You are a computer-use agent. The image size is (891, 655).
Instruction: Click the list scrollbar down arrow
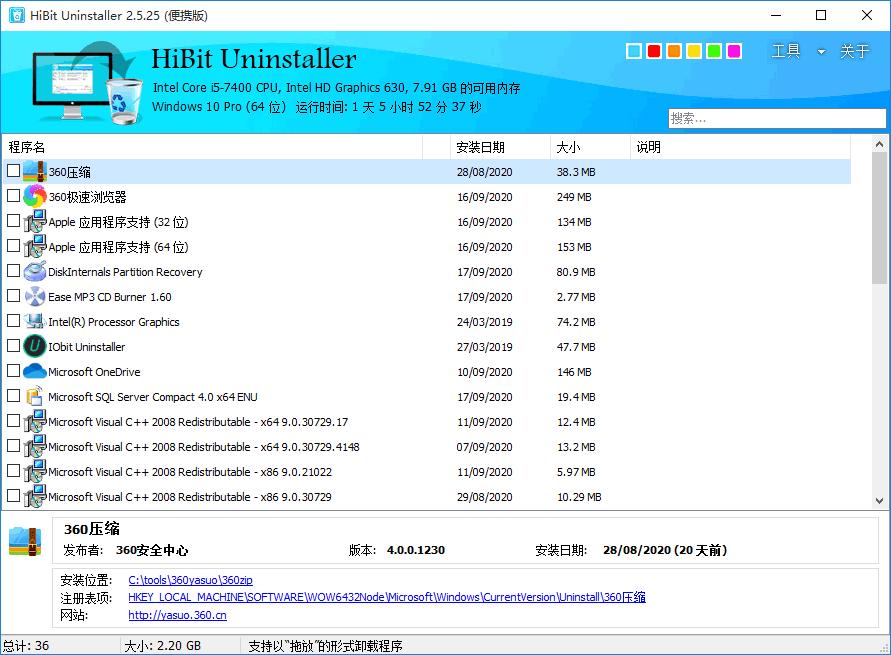point(879,500)
